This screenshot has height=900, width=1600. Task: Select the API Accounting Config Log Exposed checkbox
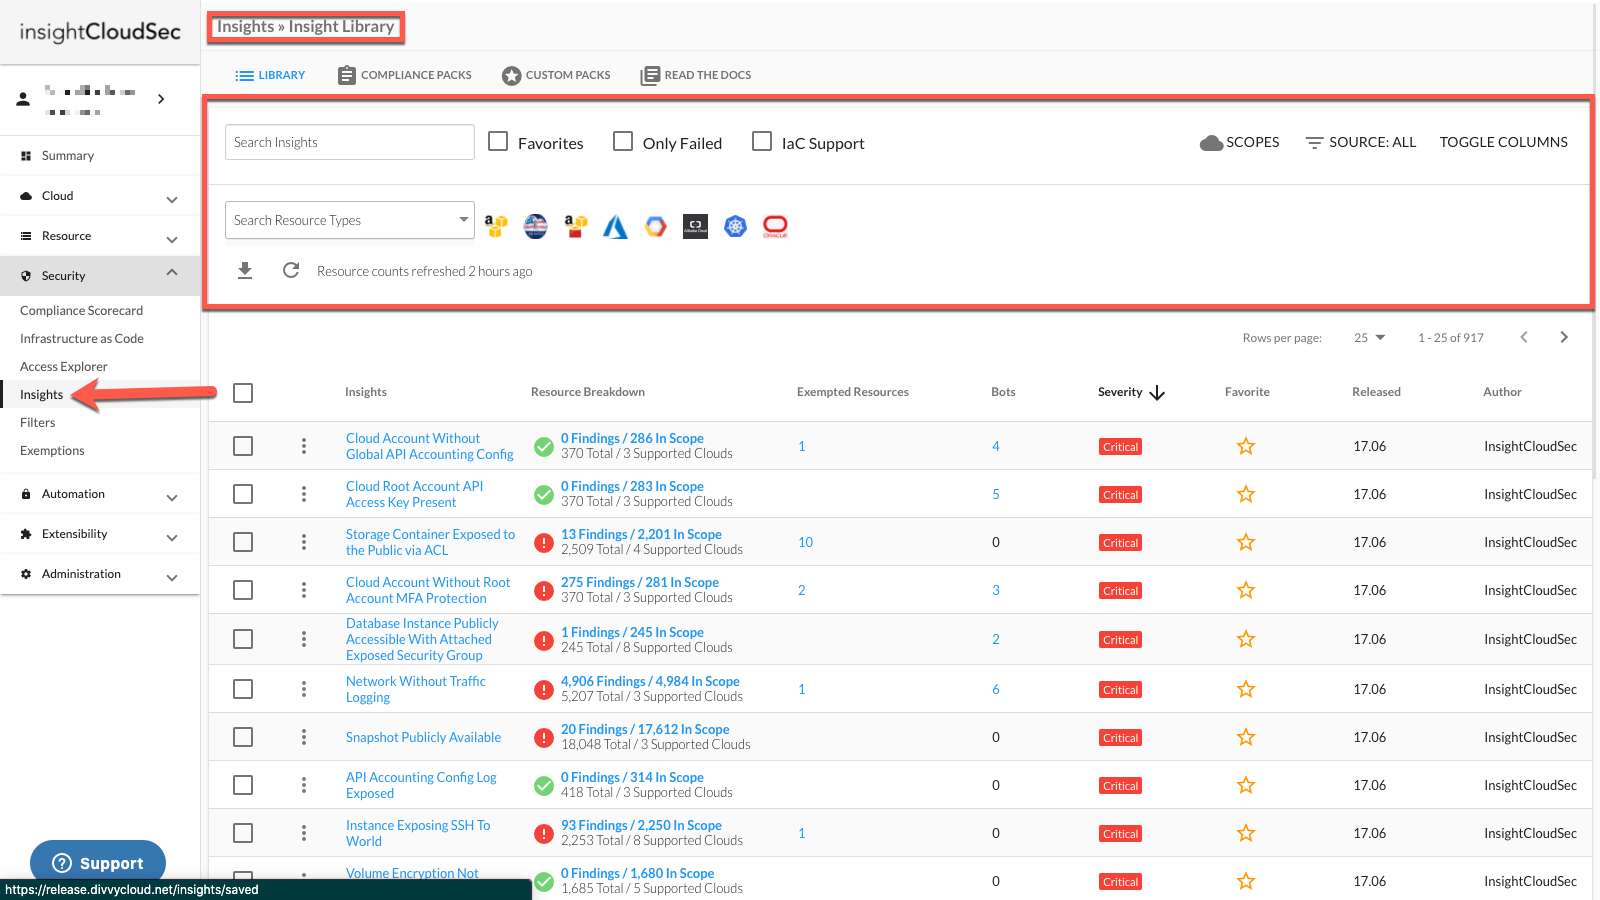click(x=243, y=785)
